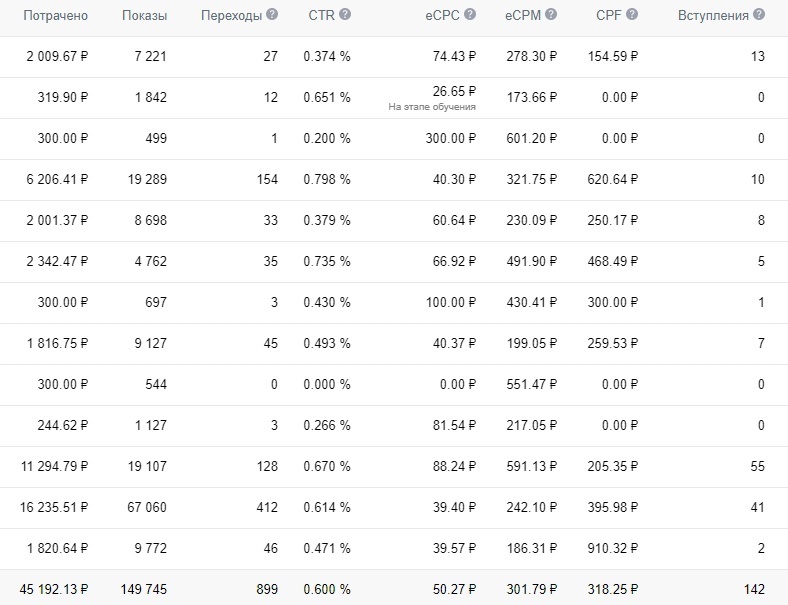Sort by the Показы column header
The height and width of the screenshot is (605, 788).
click(144, 16)
